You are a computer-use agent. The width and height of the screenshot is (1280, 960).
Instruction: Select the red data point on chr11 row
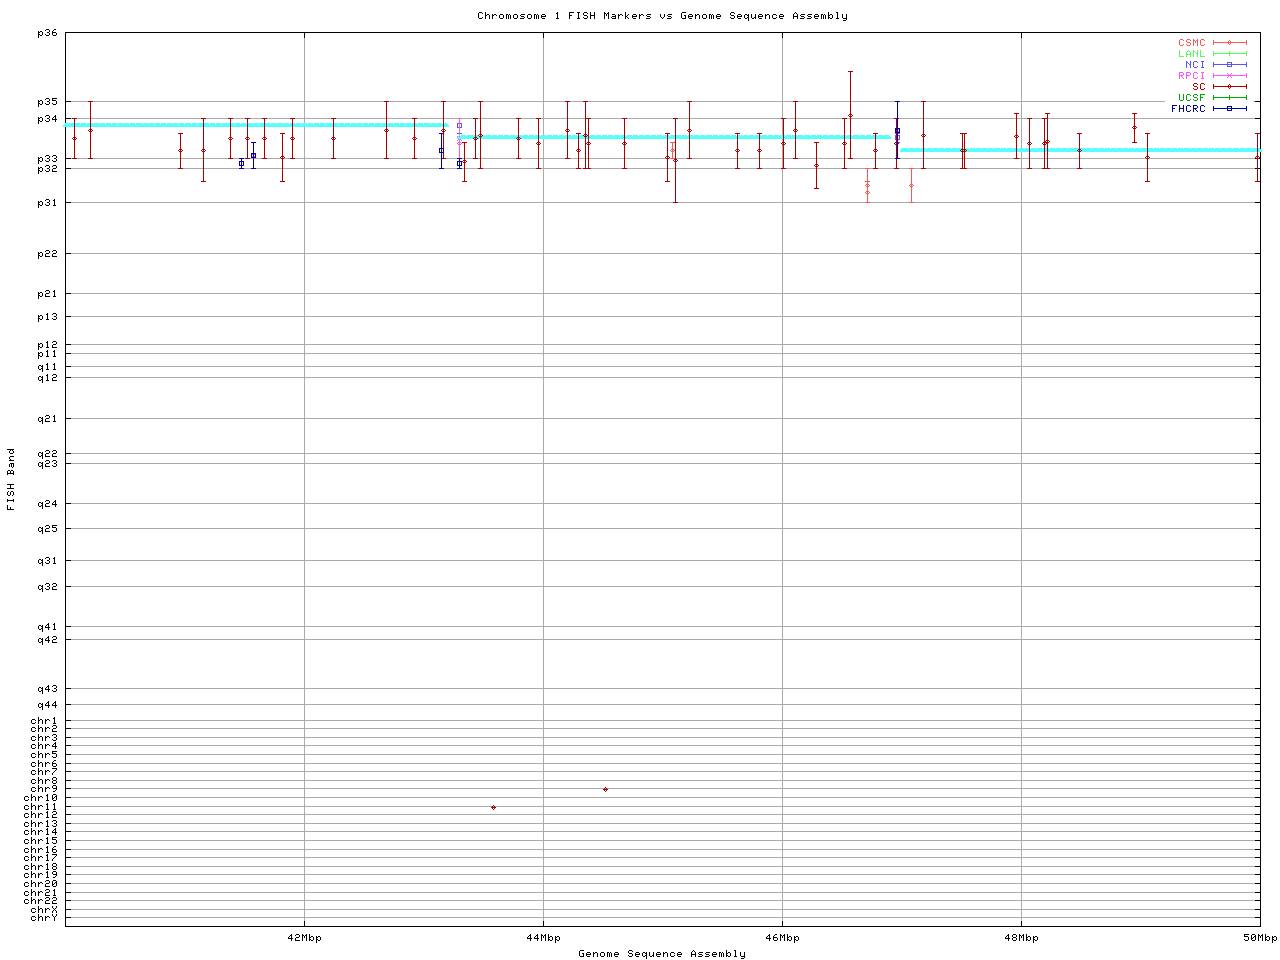tap(493, 807)
